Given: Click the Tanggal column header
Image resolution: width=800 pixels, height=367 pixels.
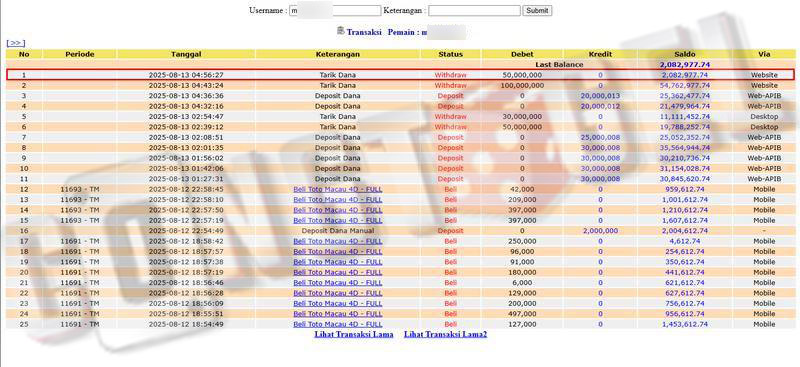Looking at the screenshot, I should [x=186, y=54].
